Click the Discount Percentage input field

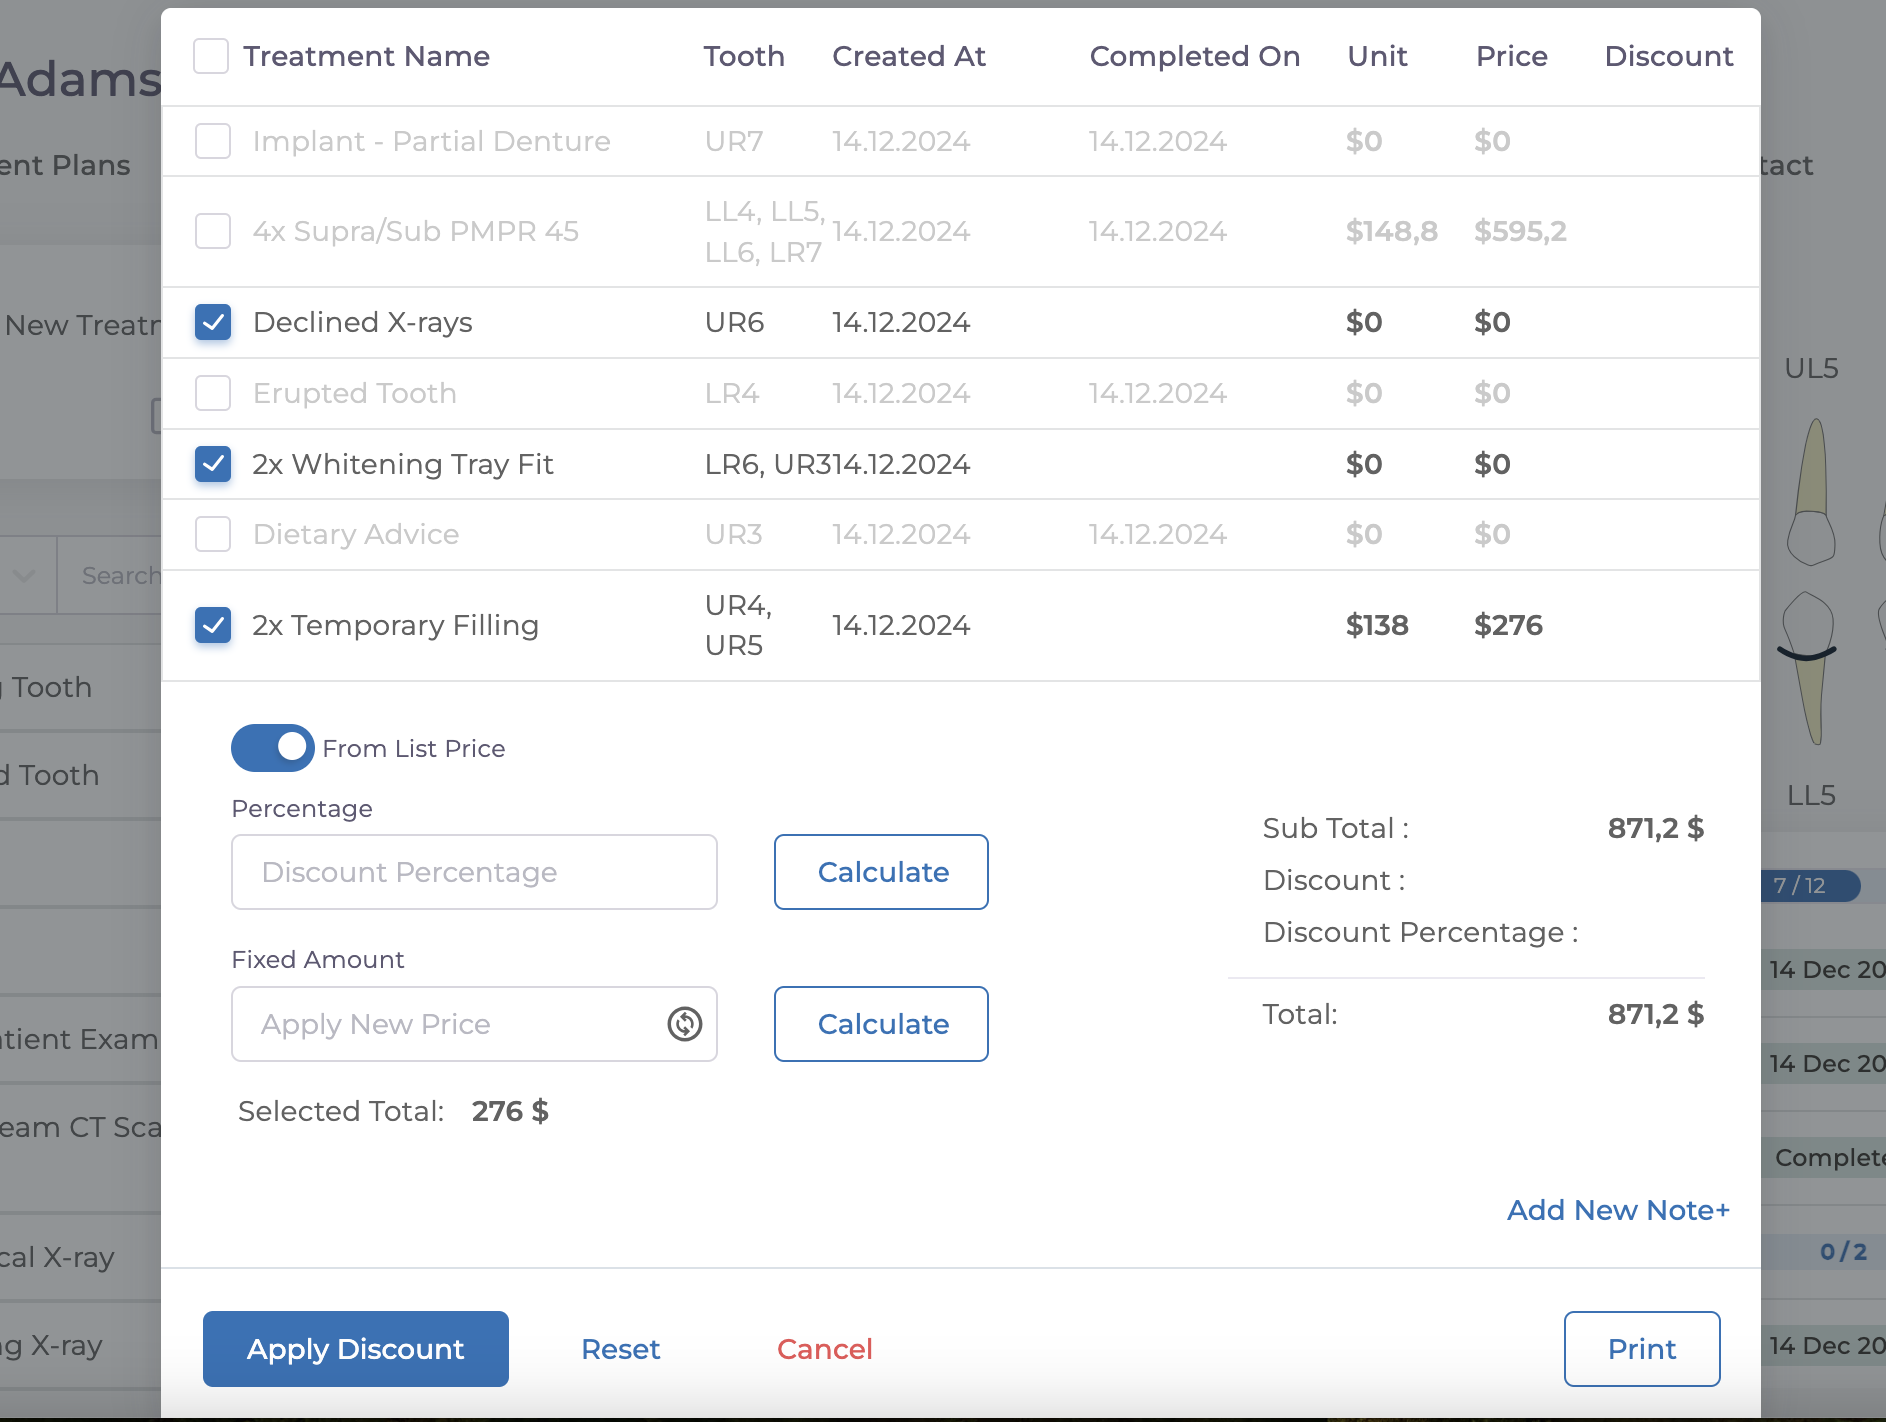tap(474, 872)
